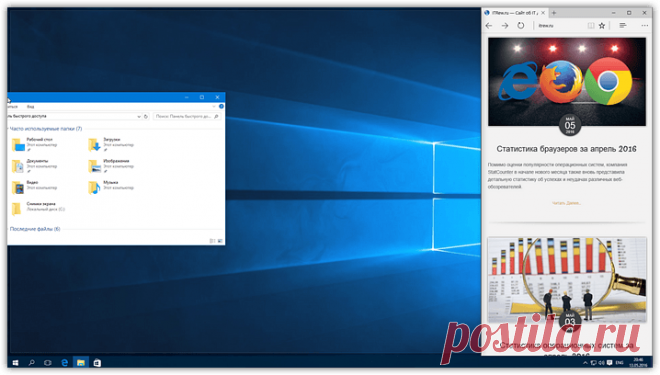Image resolution: width=660 pixels, height=375 pixels.
Task: Open the Windows Start menu
Action: point(15,362)
